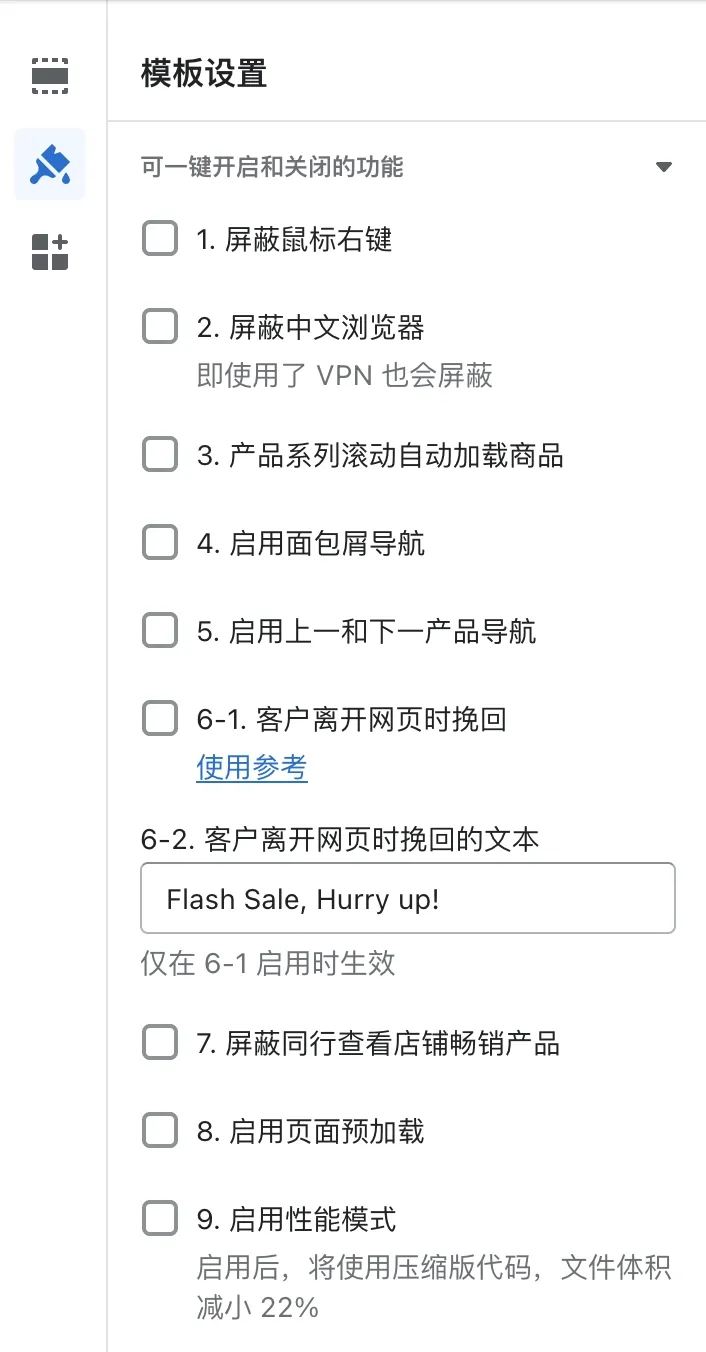Turn on breadcrumb navigation option 4
Screen dimensions: 706x1352
click(x=159, y=542)
